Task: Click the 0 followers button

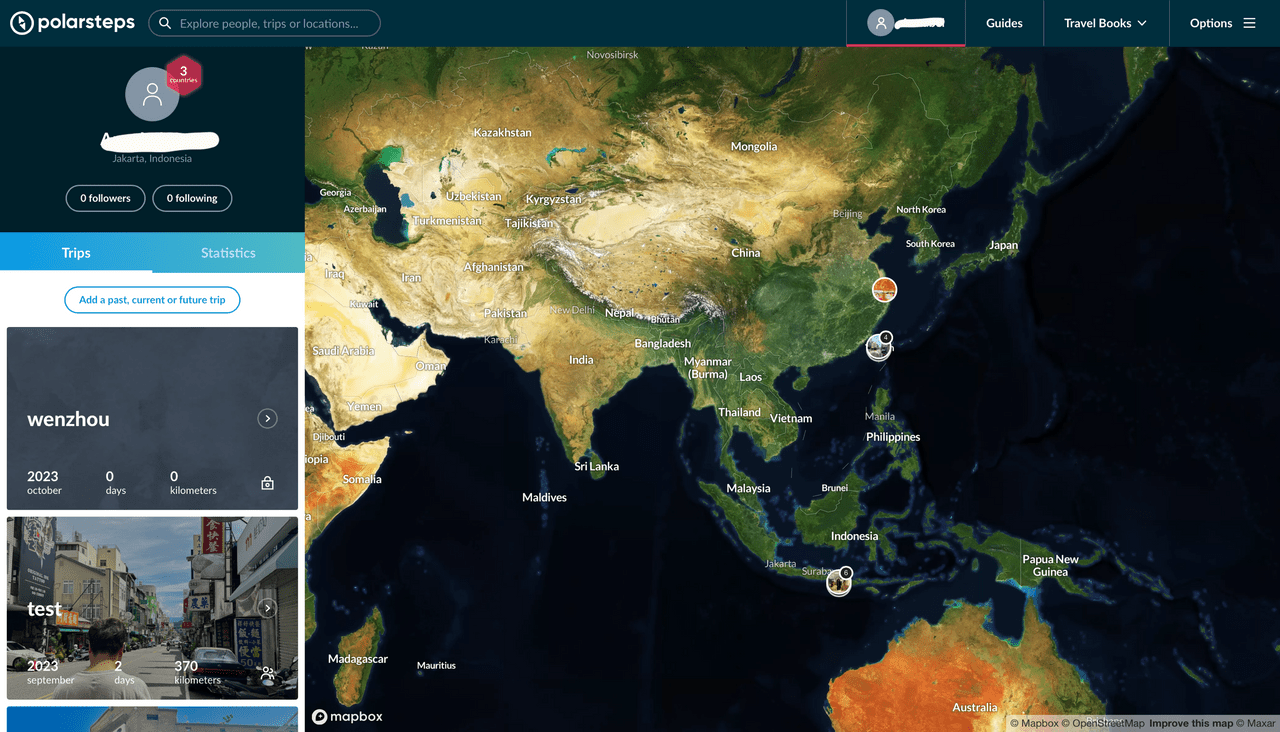Action: [x=105, y=198]
